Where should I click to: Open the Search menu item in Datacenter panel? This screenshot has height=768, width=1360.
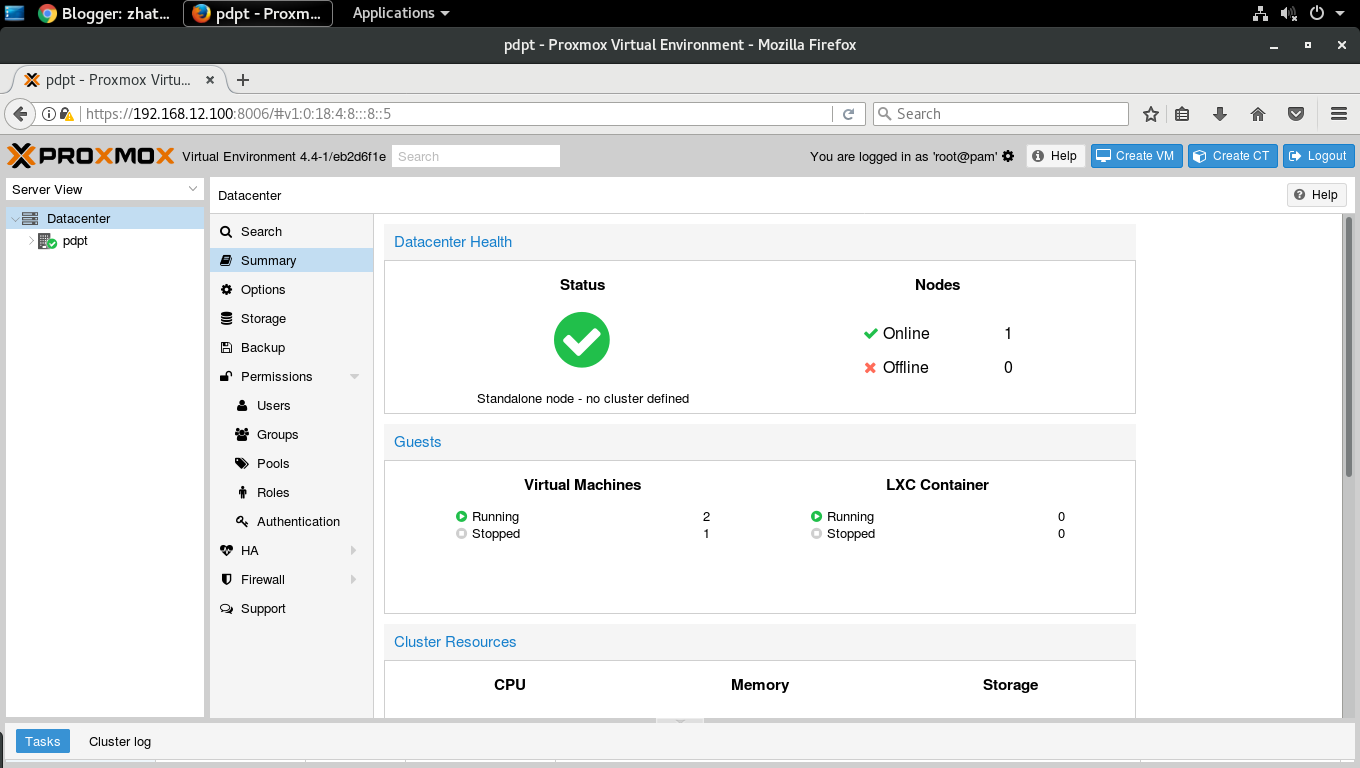tap(291, 232)
